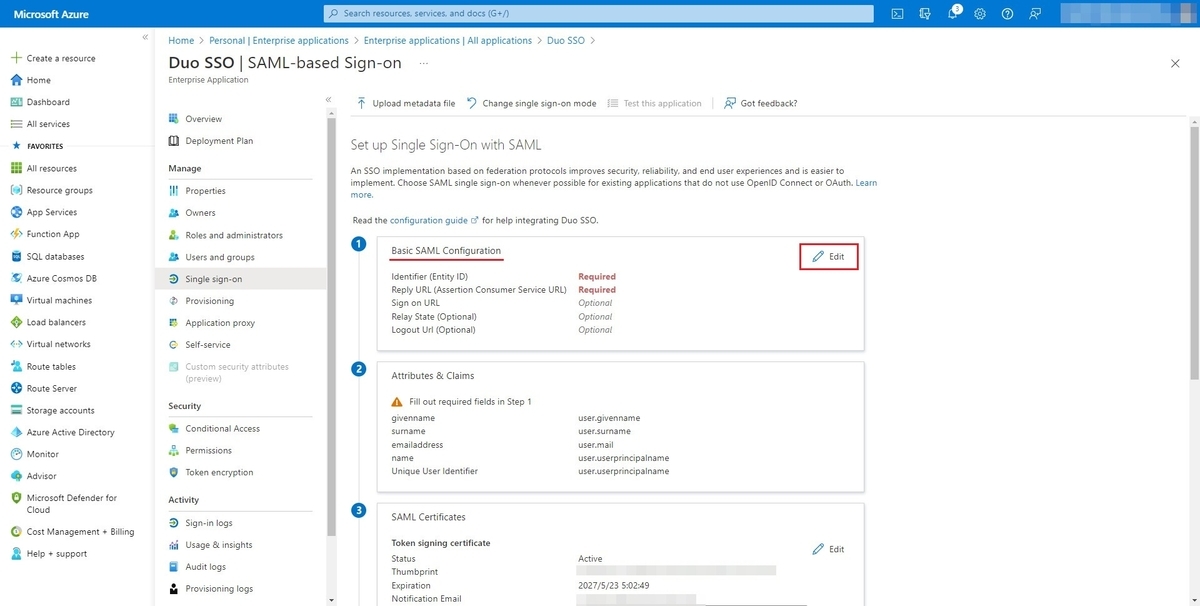Open All resources favorite
Screen dimensions: 1200x606
point(51,168)
